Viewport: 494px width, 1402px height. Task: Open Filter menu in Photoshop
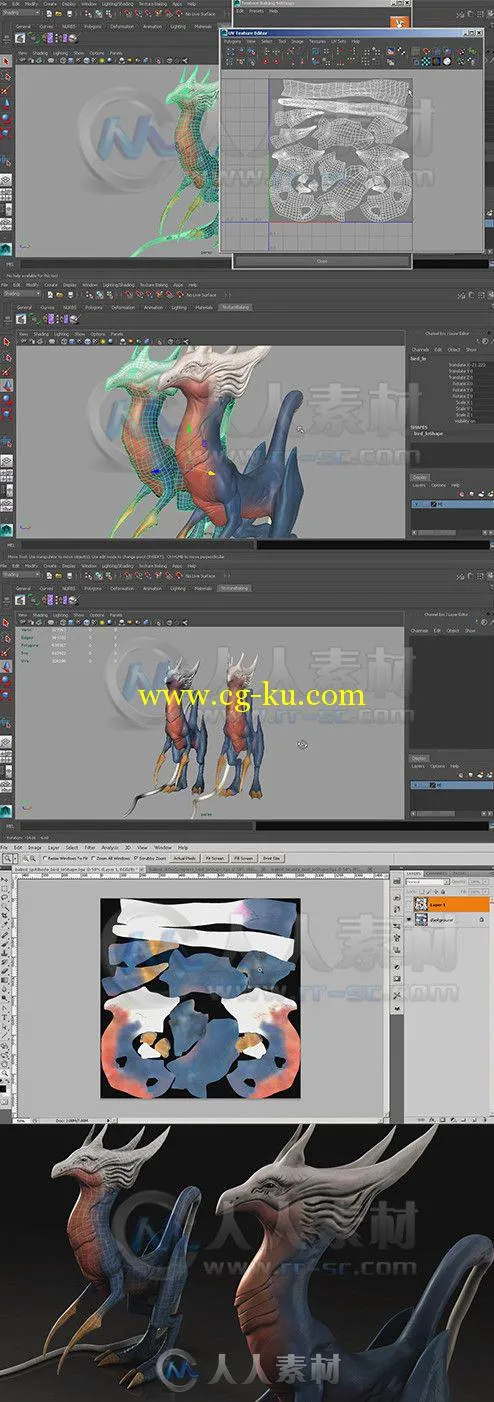(x=90, y=848)
